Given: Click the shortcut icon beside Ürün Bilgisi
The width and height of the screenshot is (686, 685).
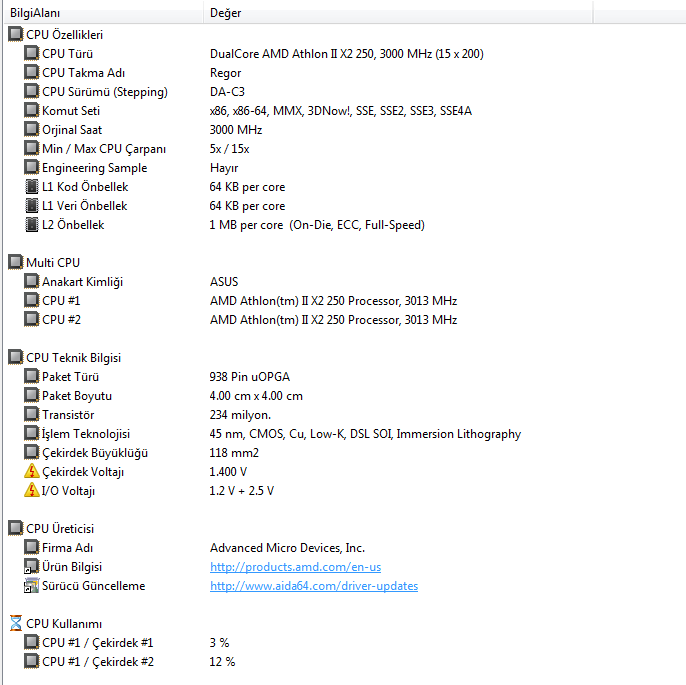Looking at the screenshot, I should 32,566.
